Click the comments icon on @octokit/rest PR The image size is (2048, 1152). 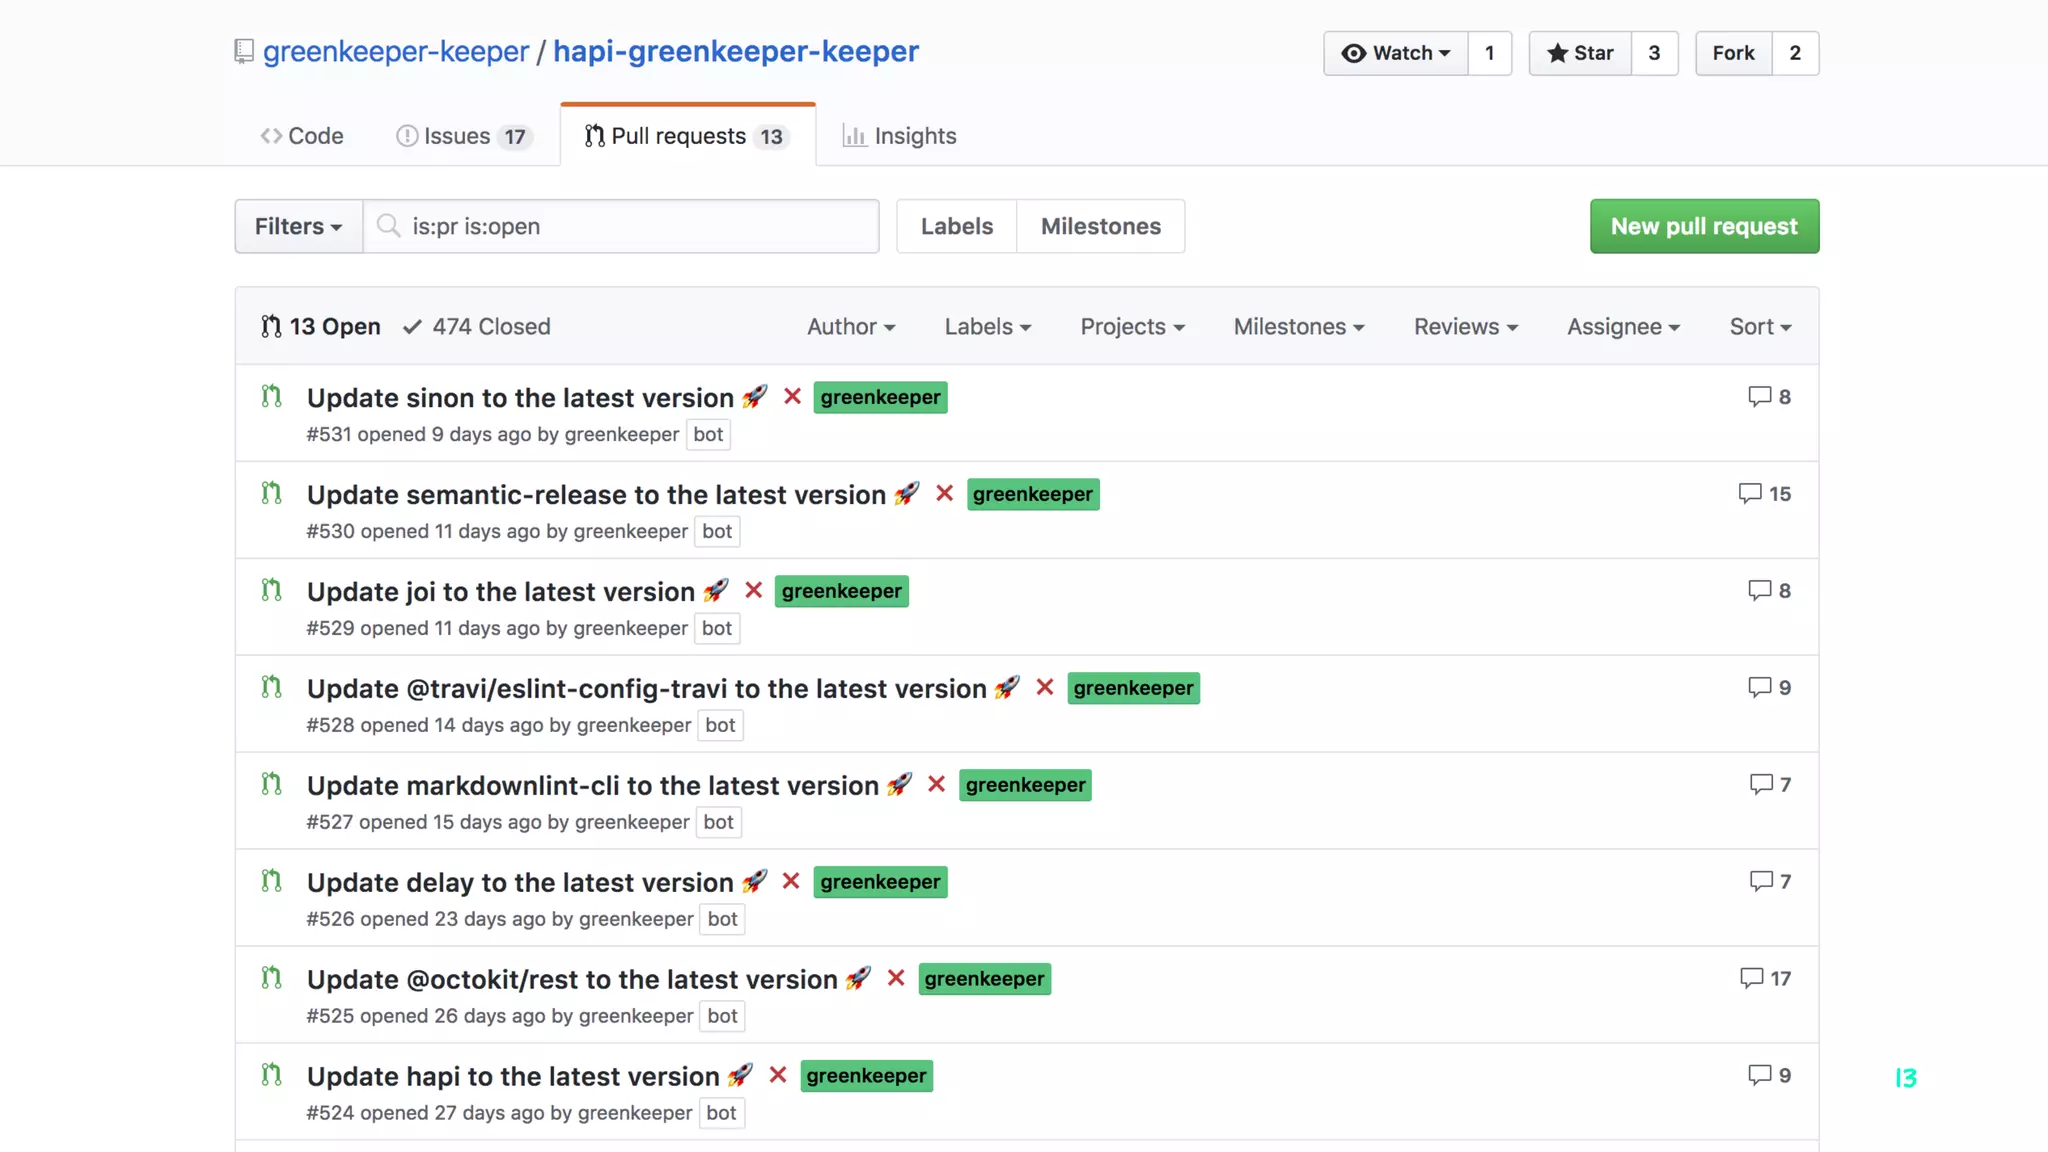1751,978
